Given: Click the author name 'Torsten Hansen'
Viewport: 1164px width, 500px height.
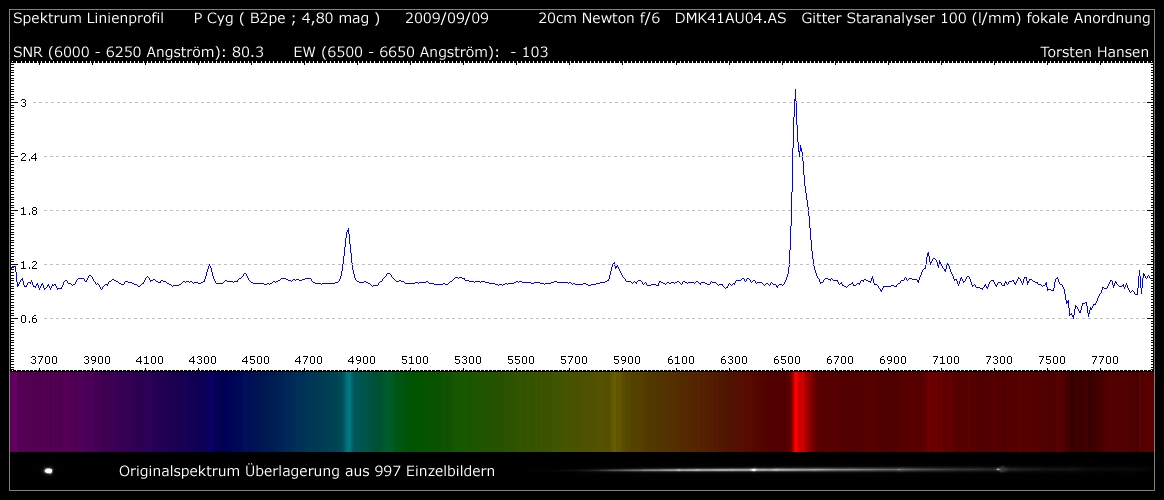Looking at the screenshot, I should tap(1095, 52).
